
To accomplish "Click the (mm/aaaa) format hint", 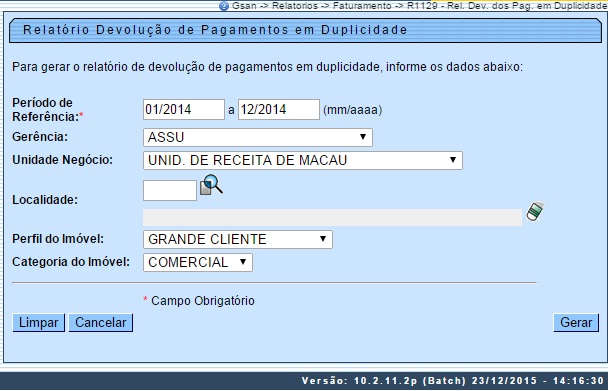I will coord(352,110).
